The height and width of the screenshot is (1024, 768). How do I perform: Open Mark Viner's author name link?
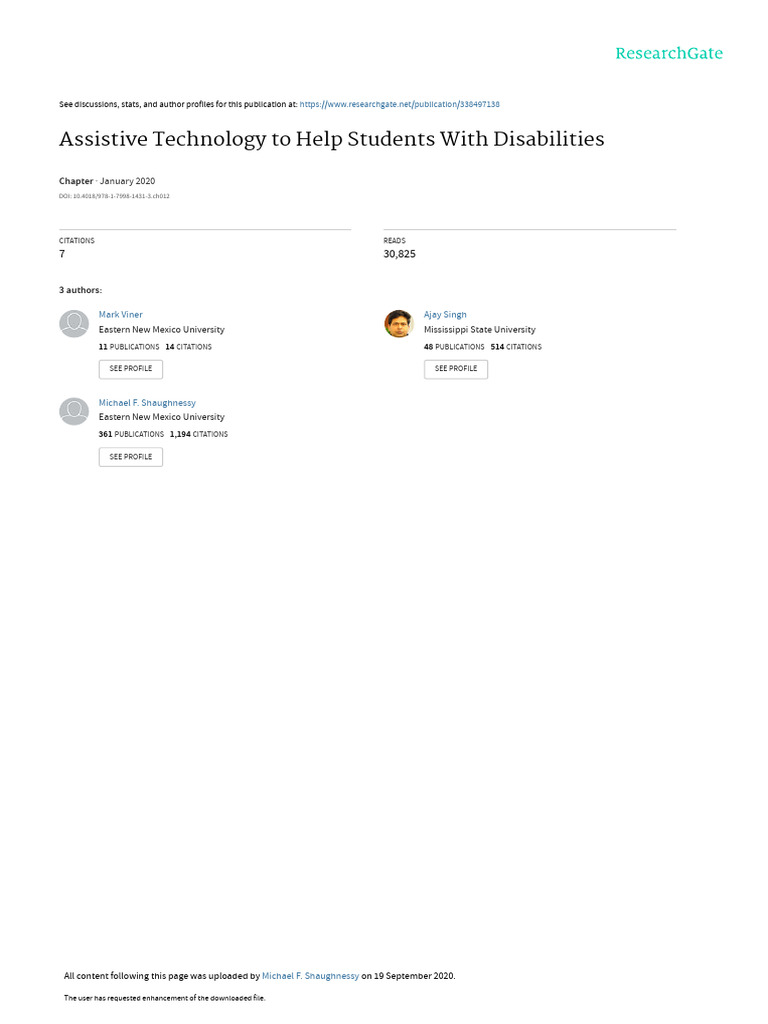(x=120, y=315)
